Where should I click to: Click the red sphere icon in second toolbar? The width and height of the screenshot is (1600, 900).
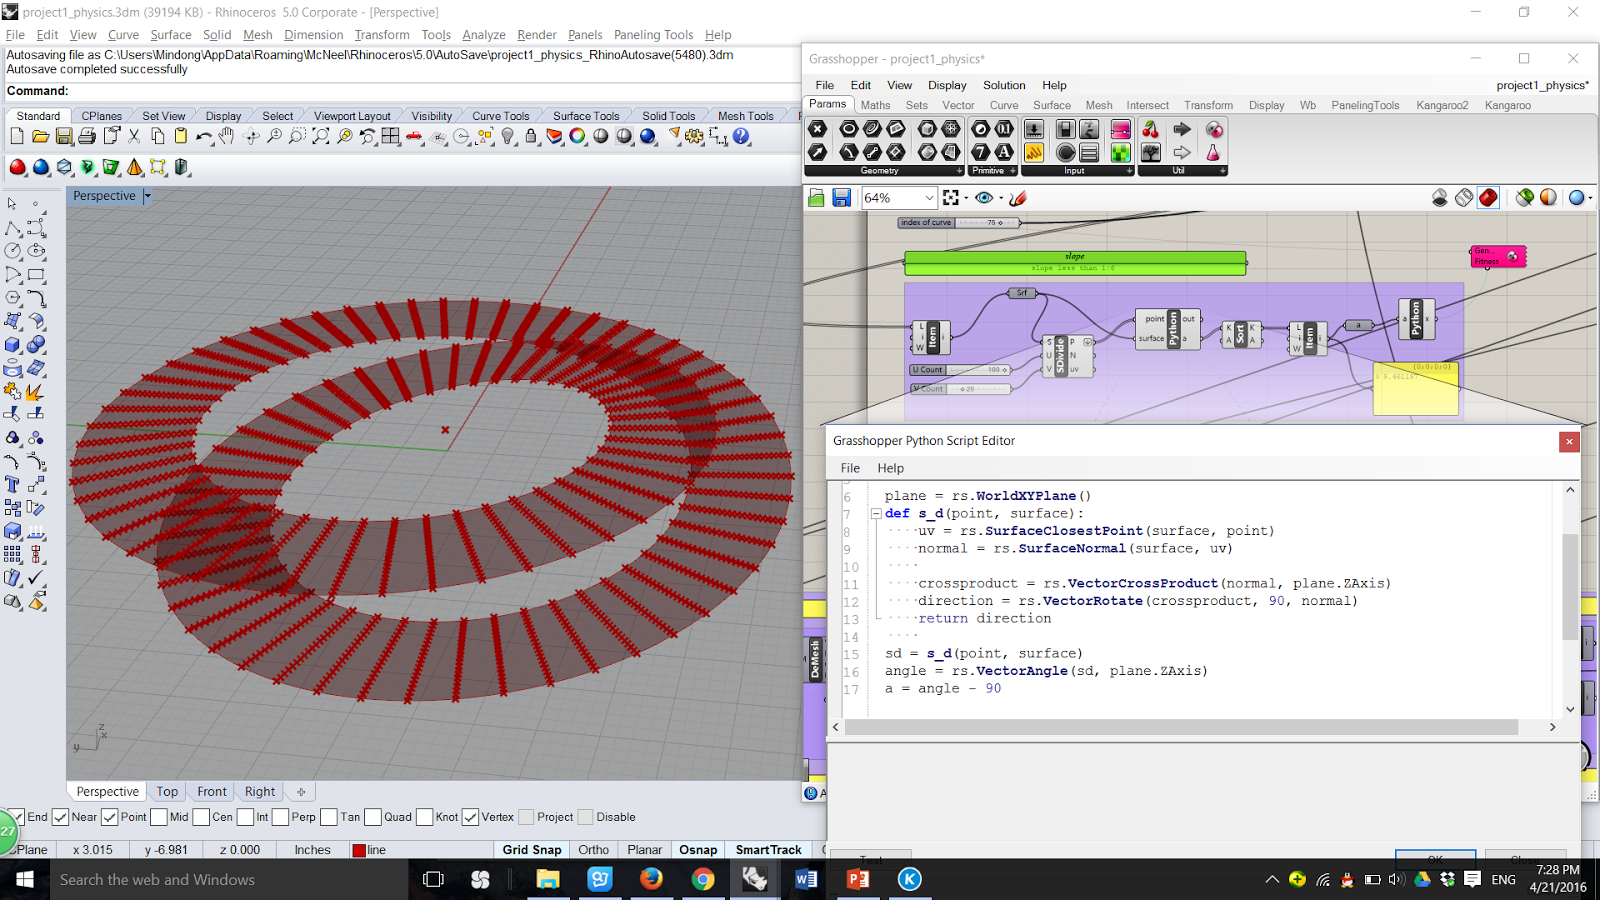(x=17, y=167)
